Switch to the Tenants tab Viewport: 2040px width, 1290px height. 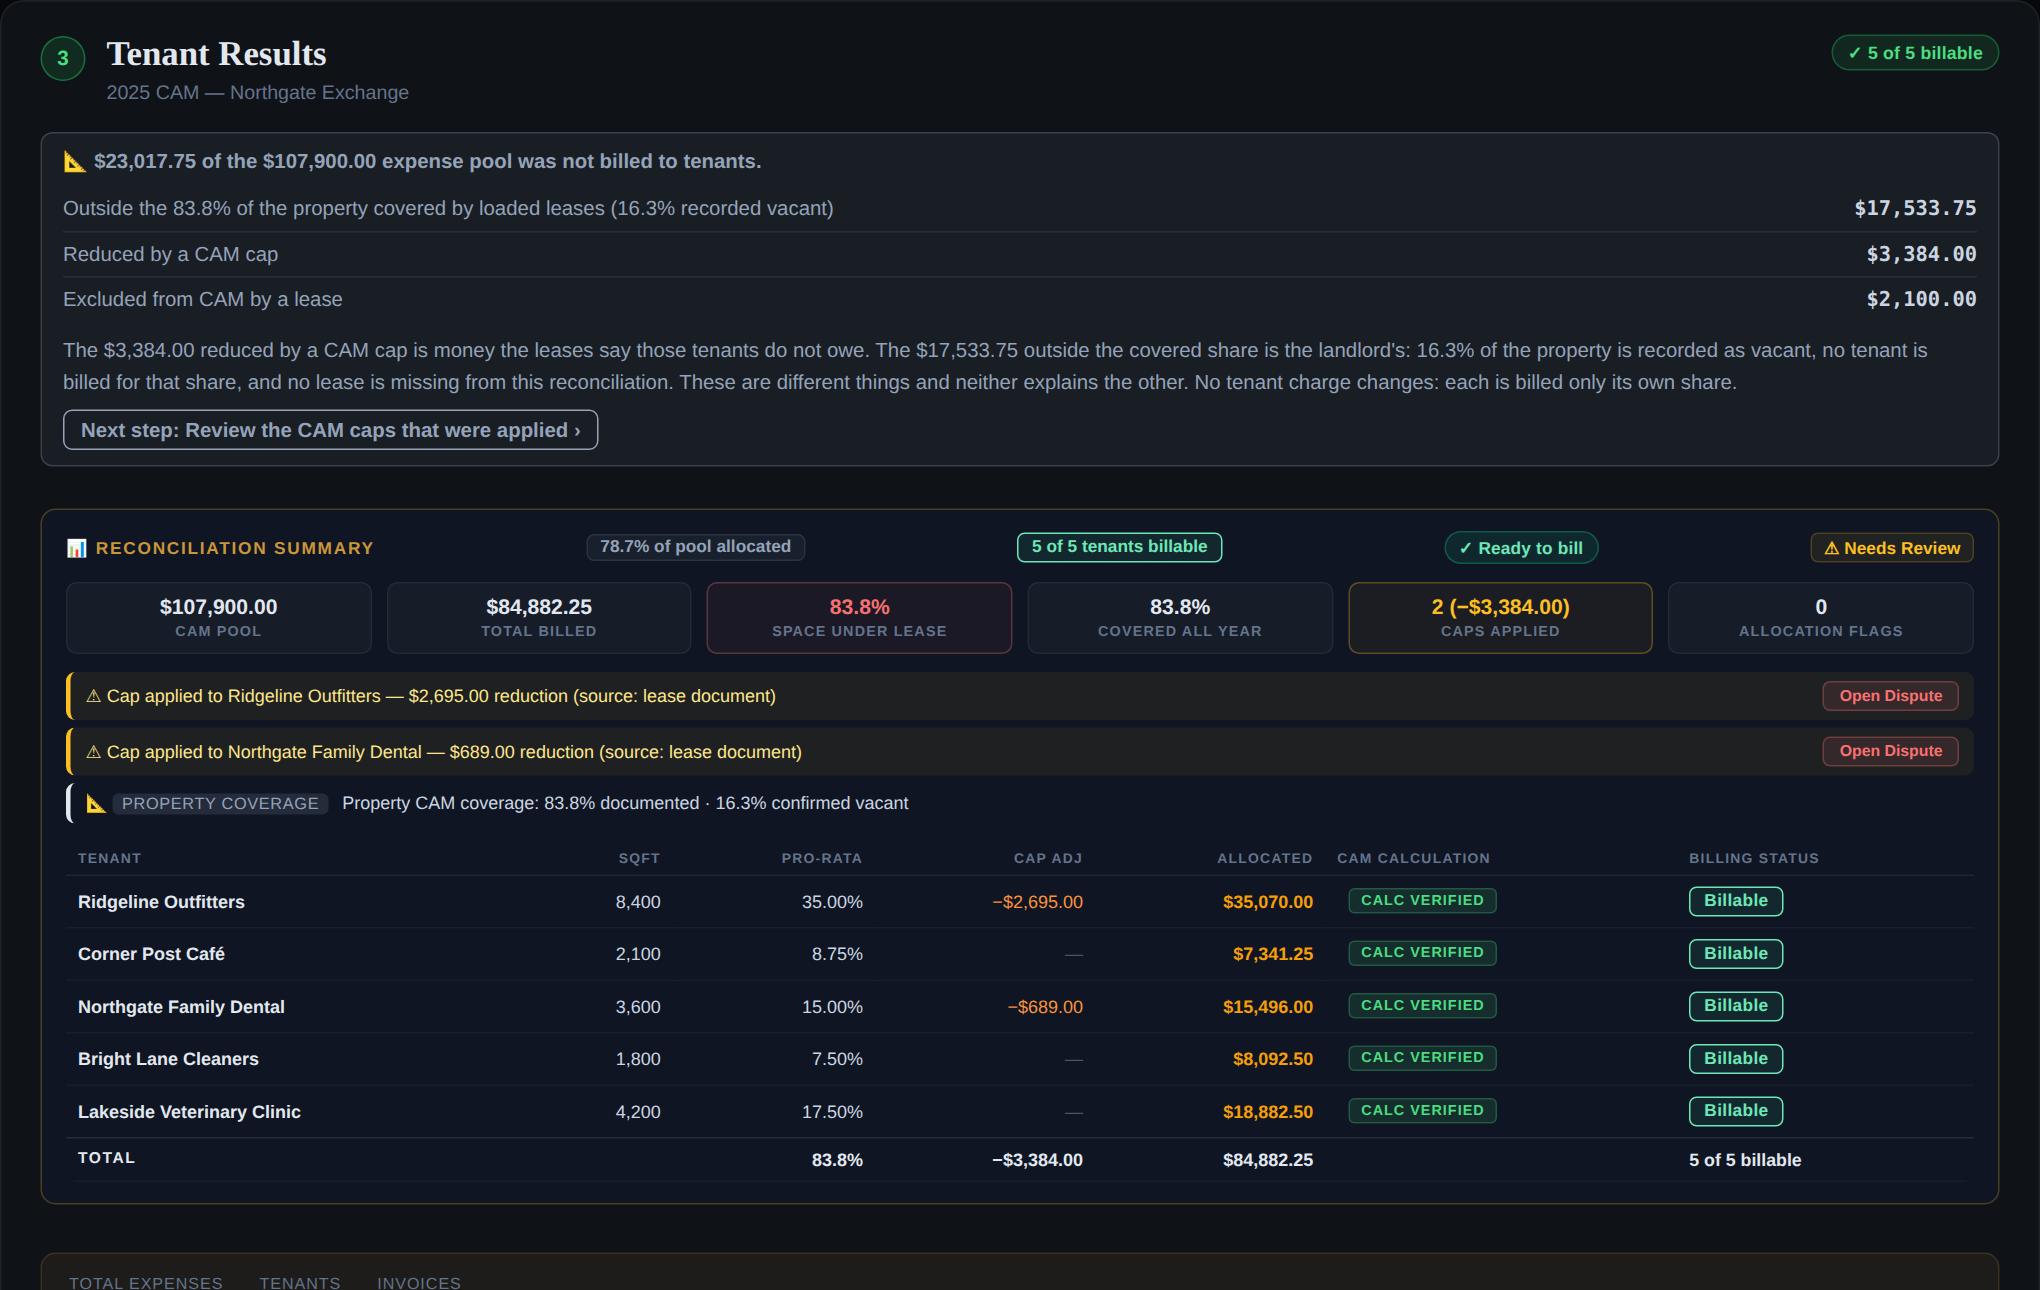(x=300, y=1283)
